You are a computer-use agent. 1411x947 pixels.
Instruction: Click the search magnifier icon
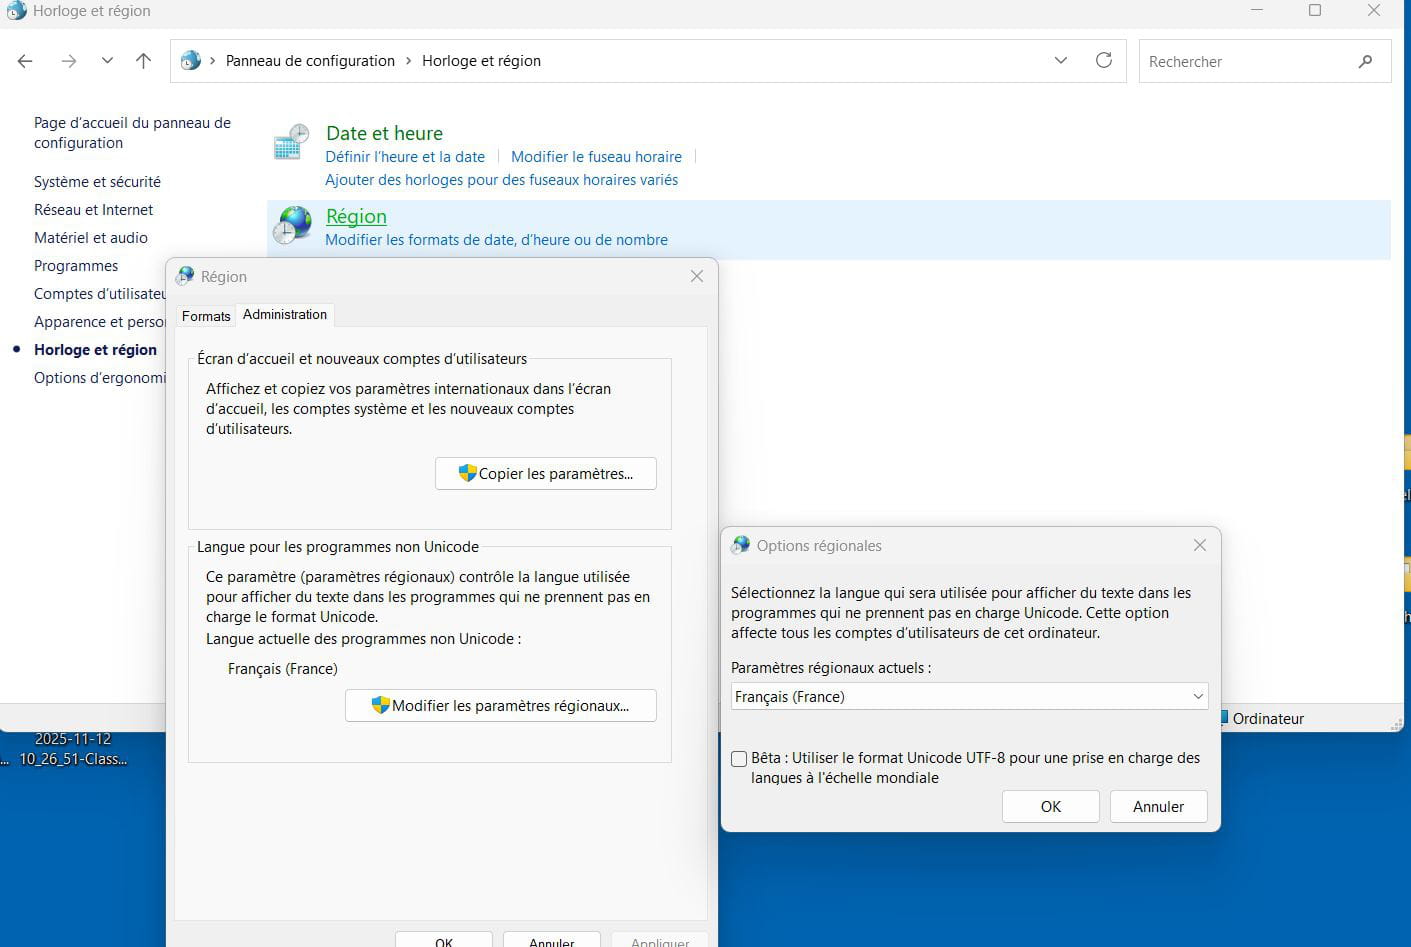(x=1365, y=62)
